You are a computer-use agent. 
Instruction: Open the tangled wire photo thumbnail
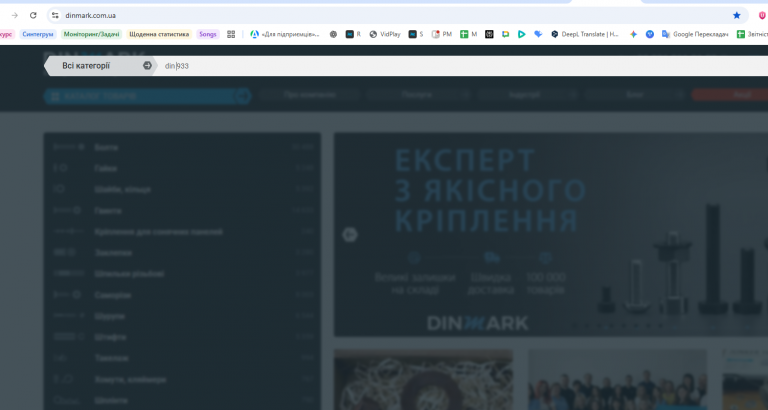(x=424, y=380)
